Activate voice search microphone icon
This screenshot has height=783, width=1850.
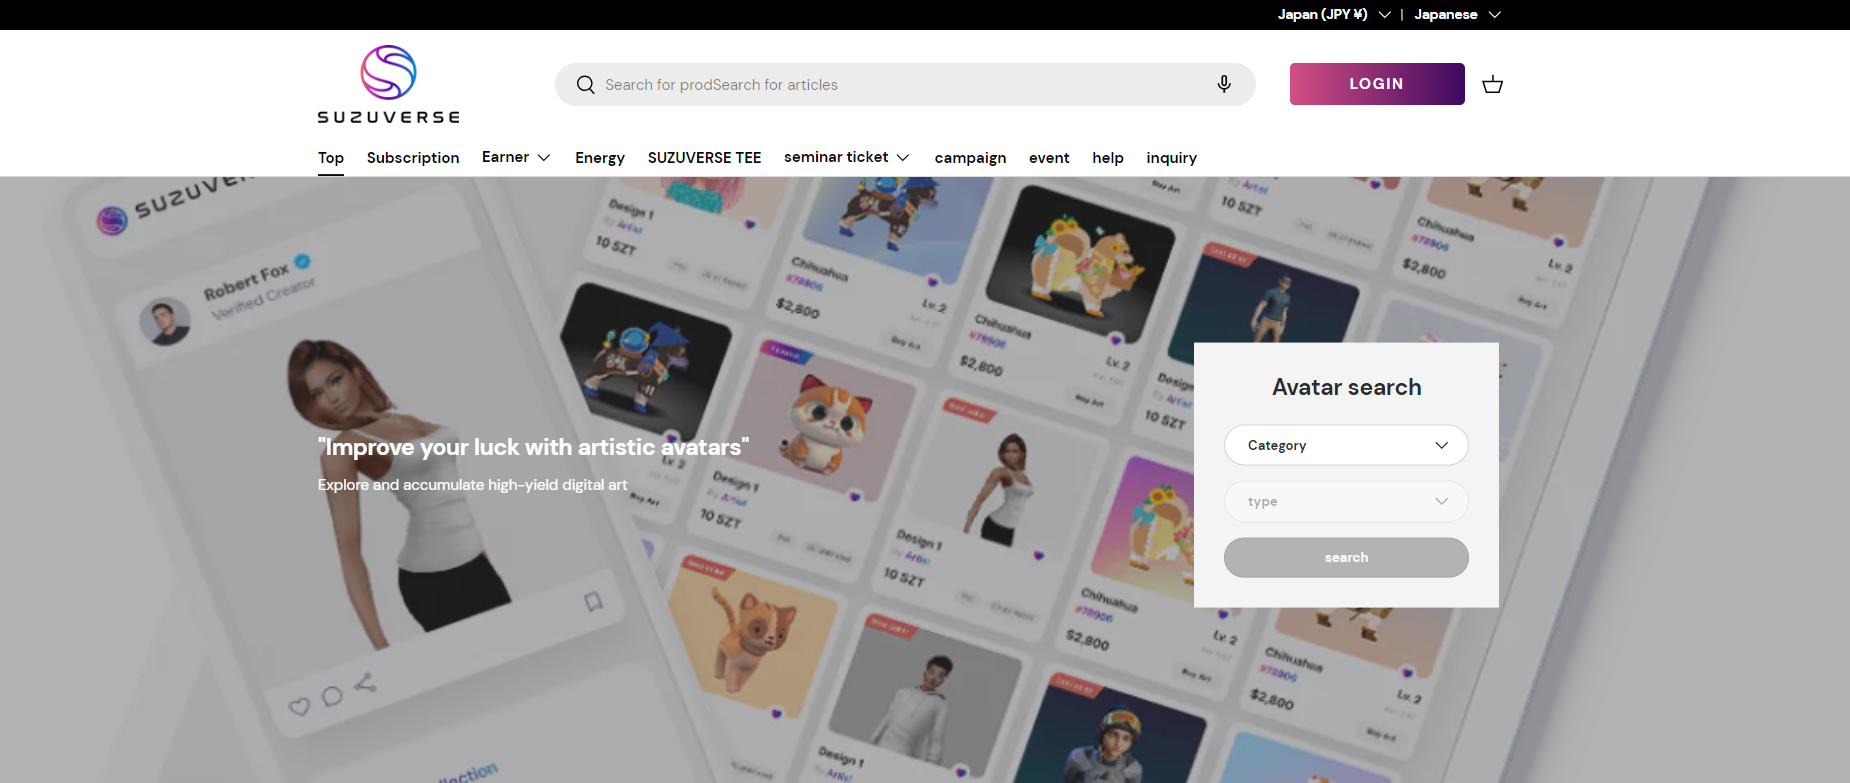1223,84
